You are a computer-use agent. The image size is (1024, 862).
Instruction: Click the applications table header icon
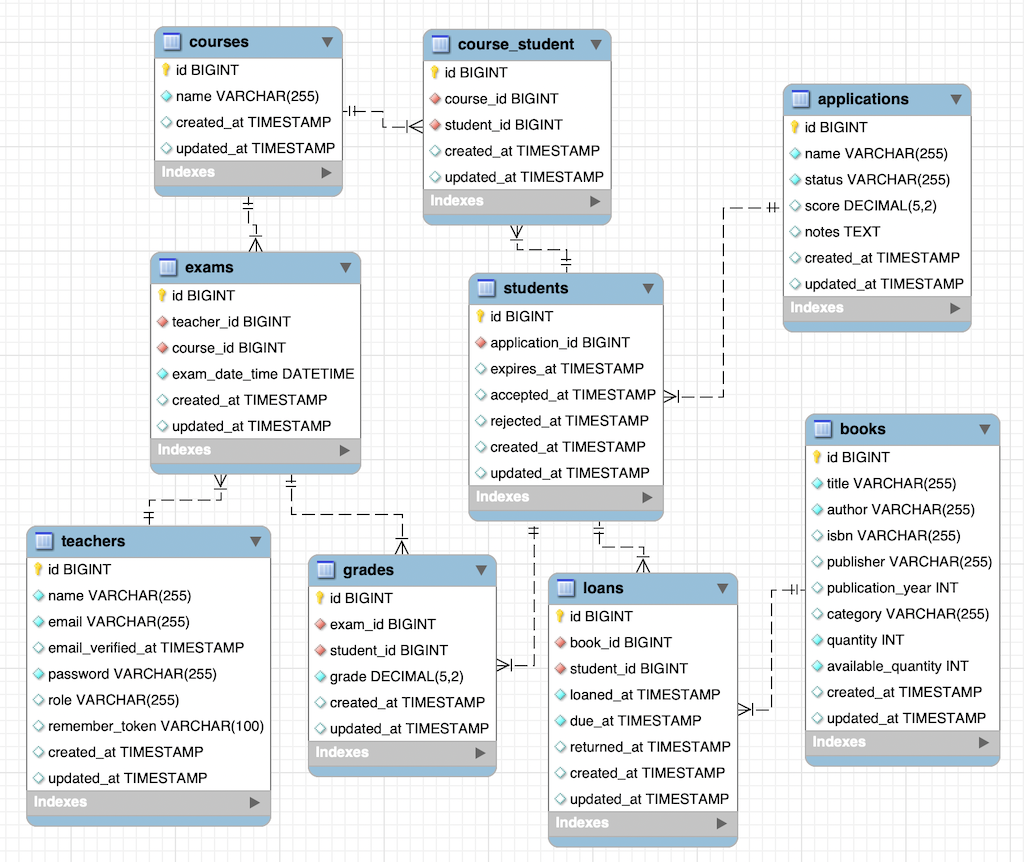tap(800, 99)
